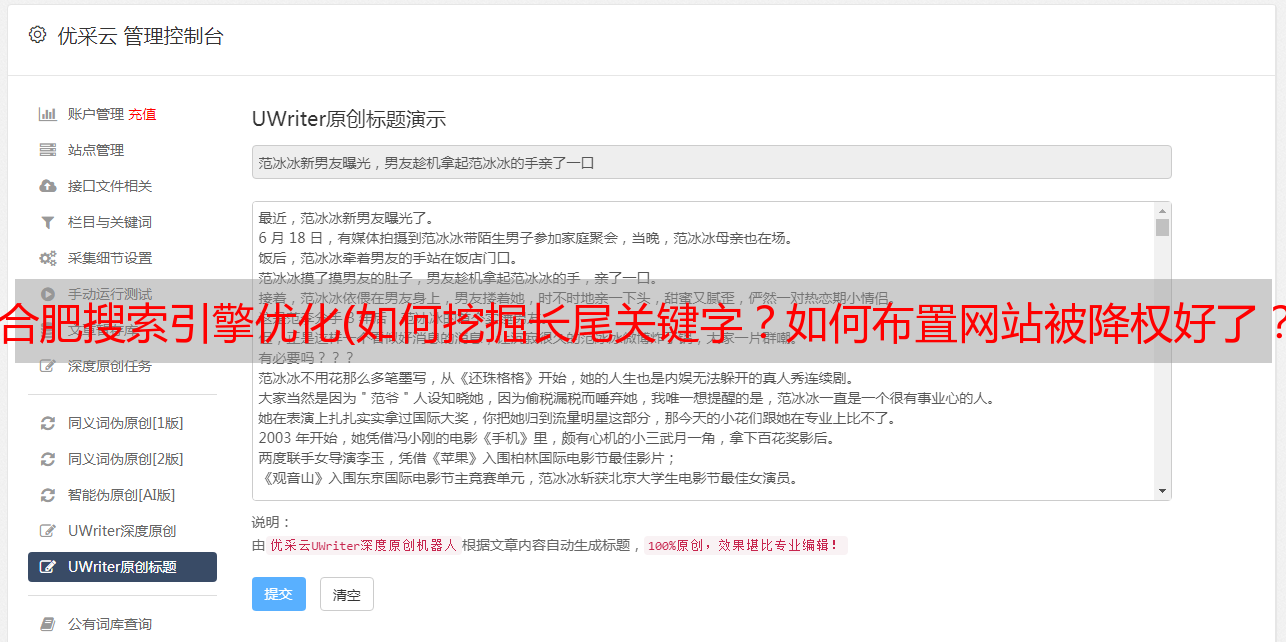This screenshot has height=642, width=1286.
Task: Click the textarea scrollbar down arrow
Action: [1162, 491]
